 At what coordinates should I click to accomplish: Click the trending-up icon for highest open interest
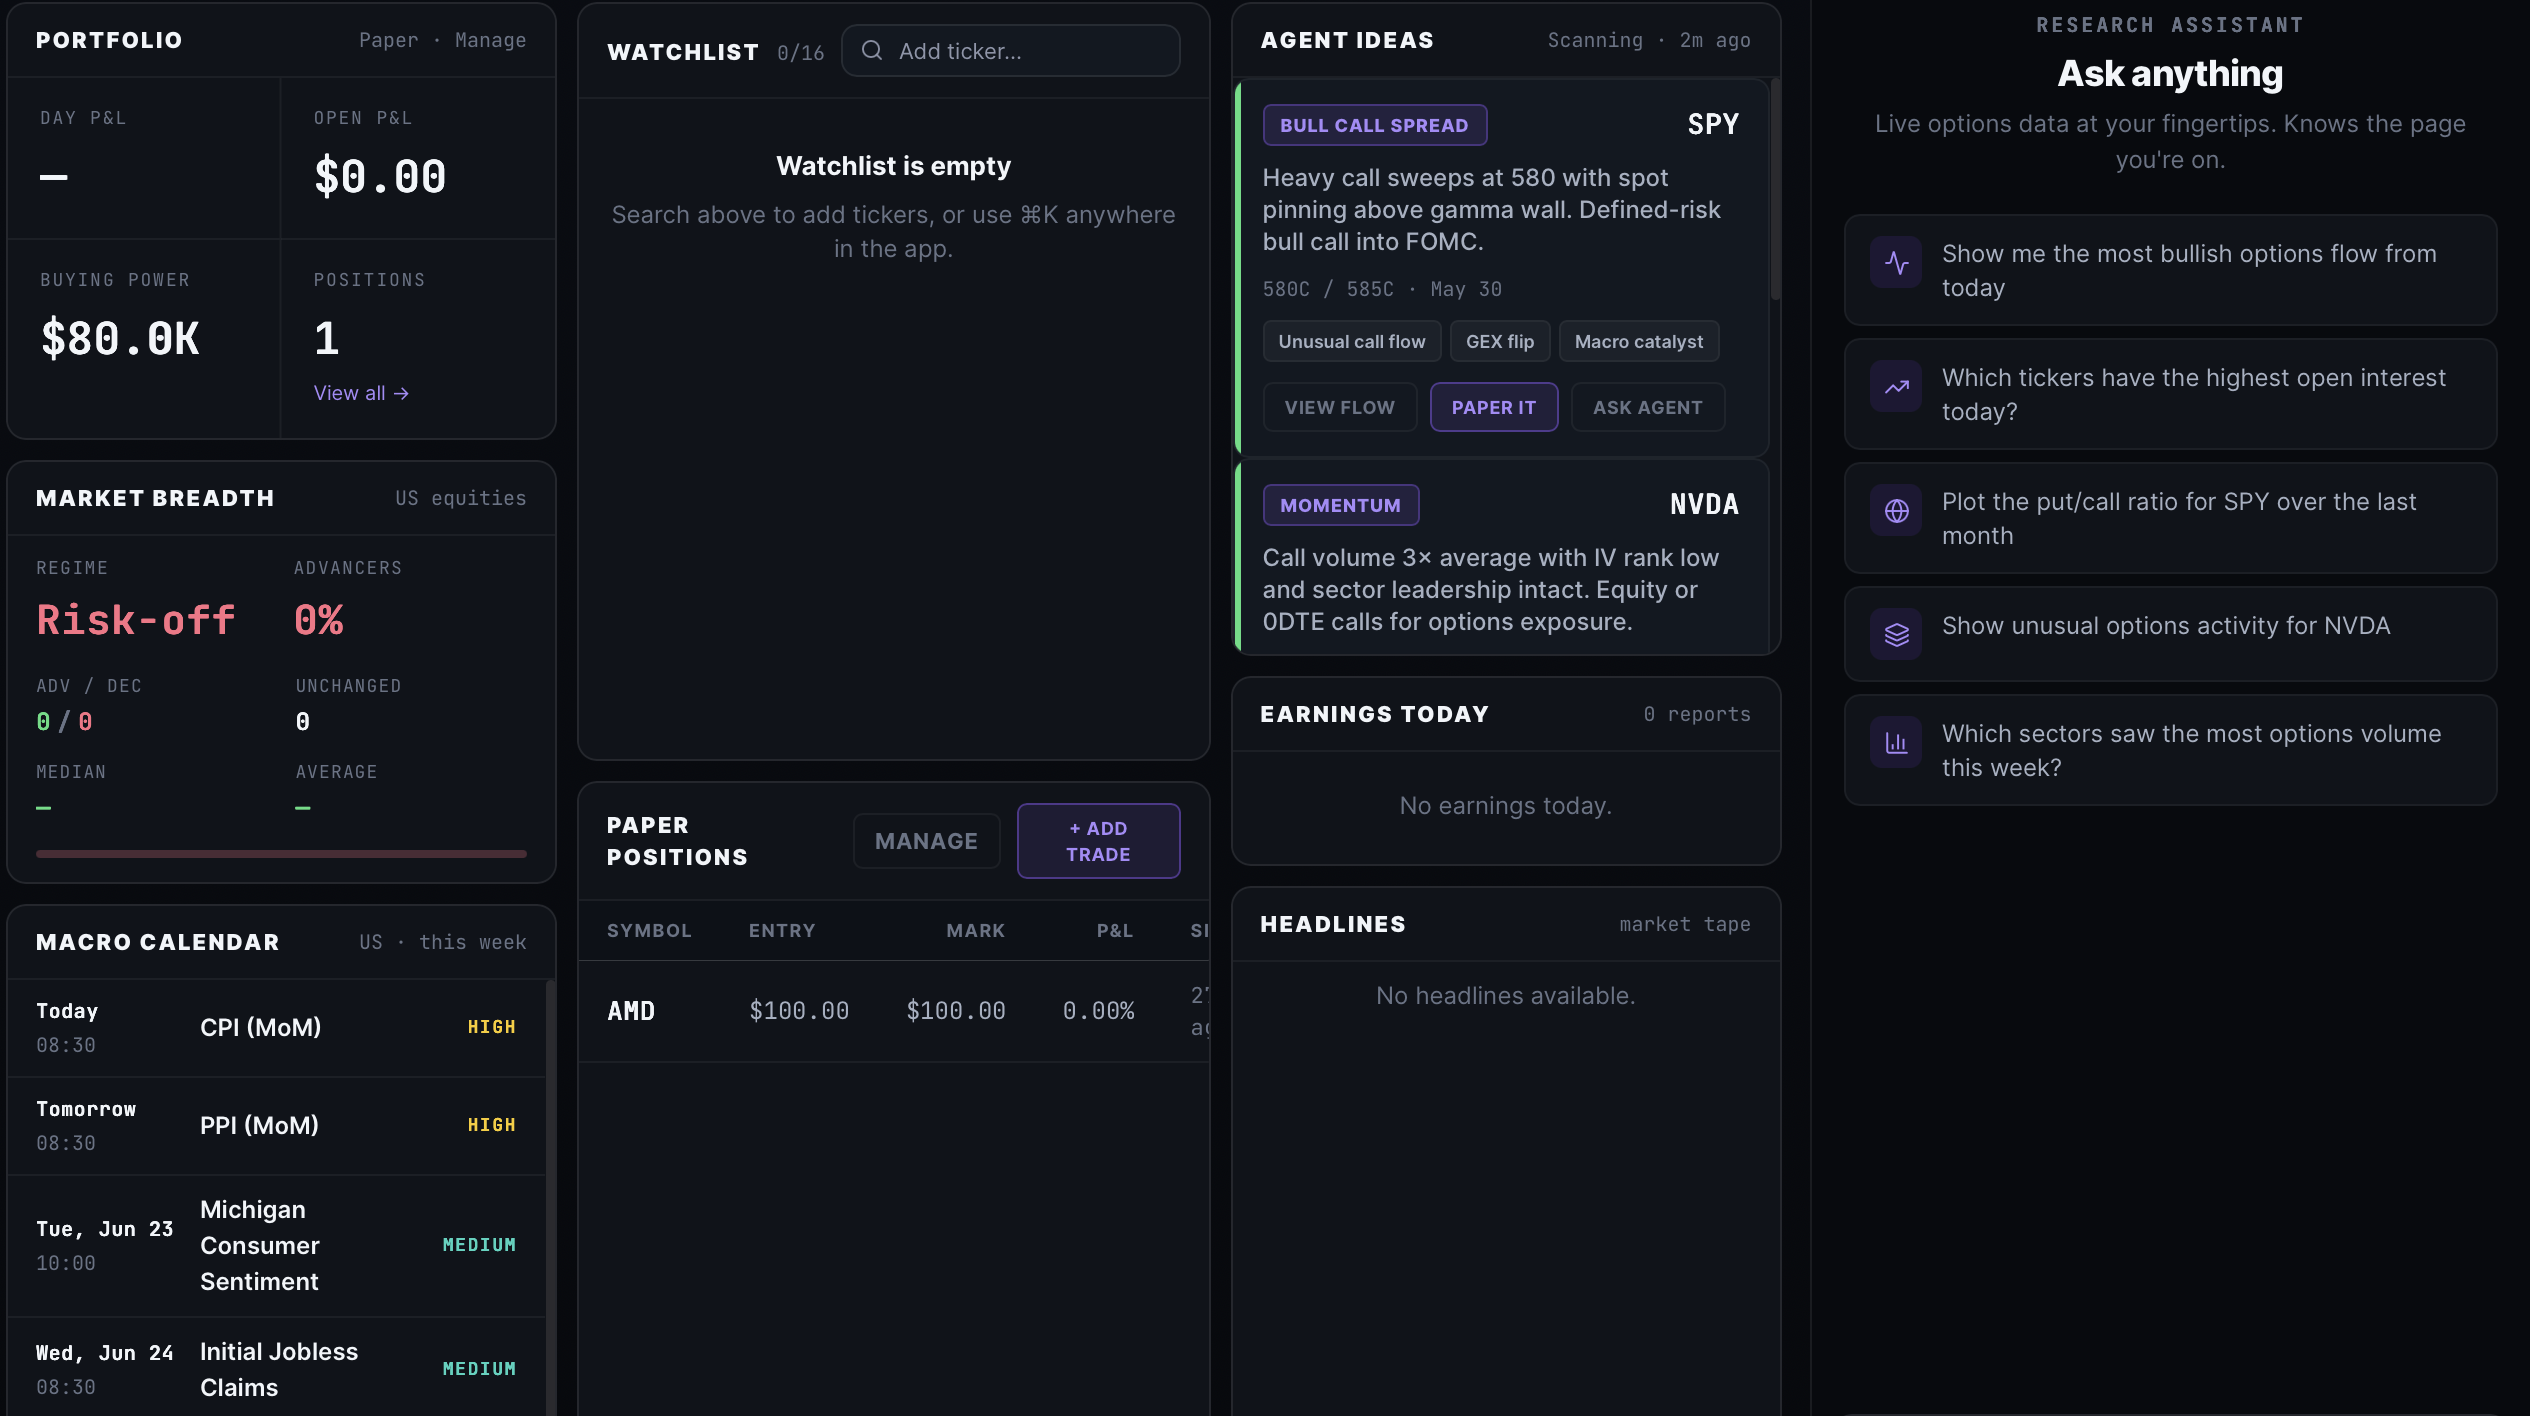coord(1896,387)
